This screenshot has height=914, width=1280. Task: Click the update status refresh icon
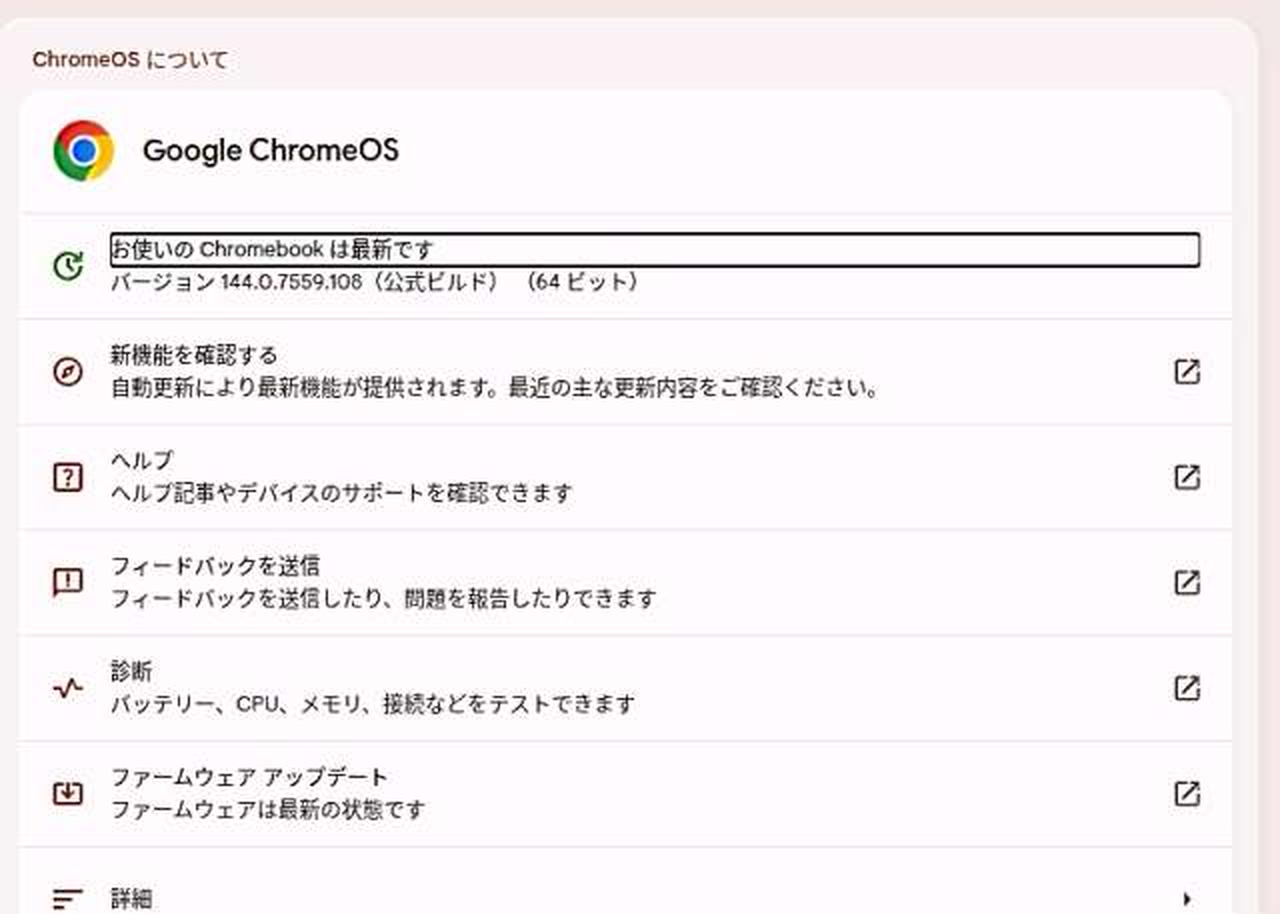pos(67,266)
